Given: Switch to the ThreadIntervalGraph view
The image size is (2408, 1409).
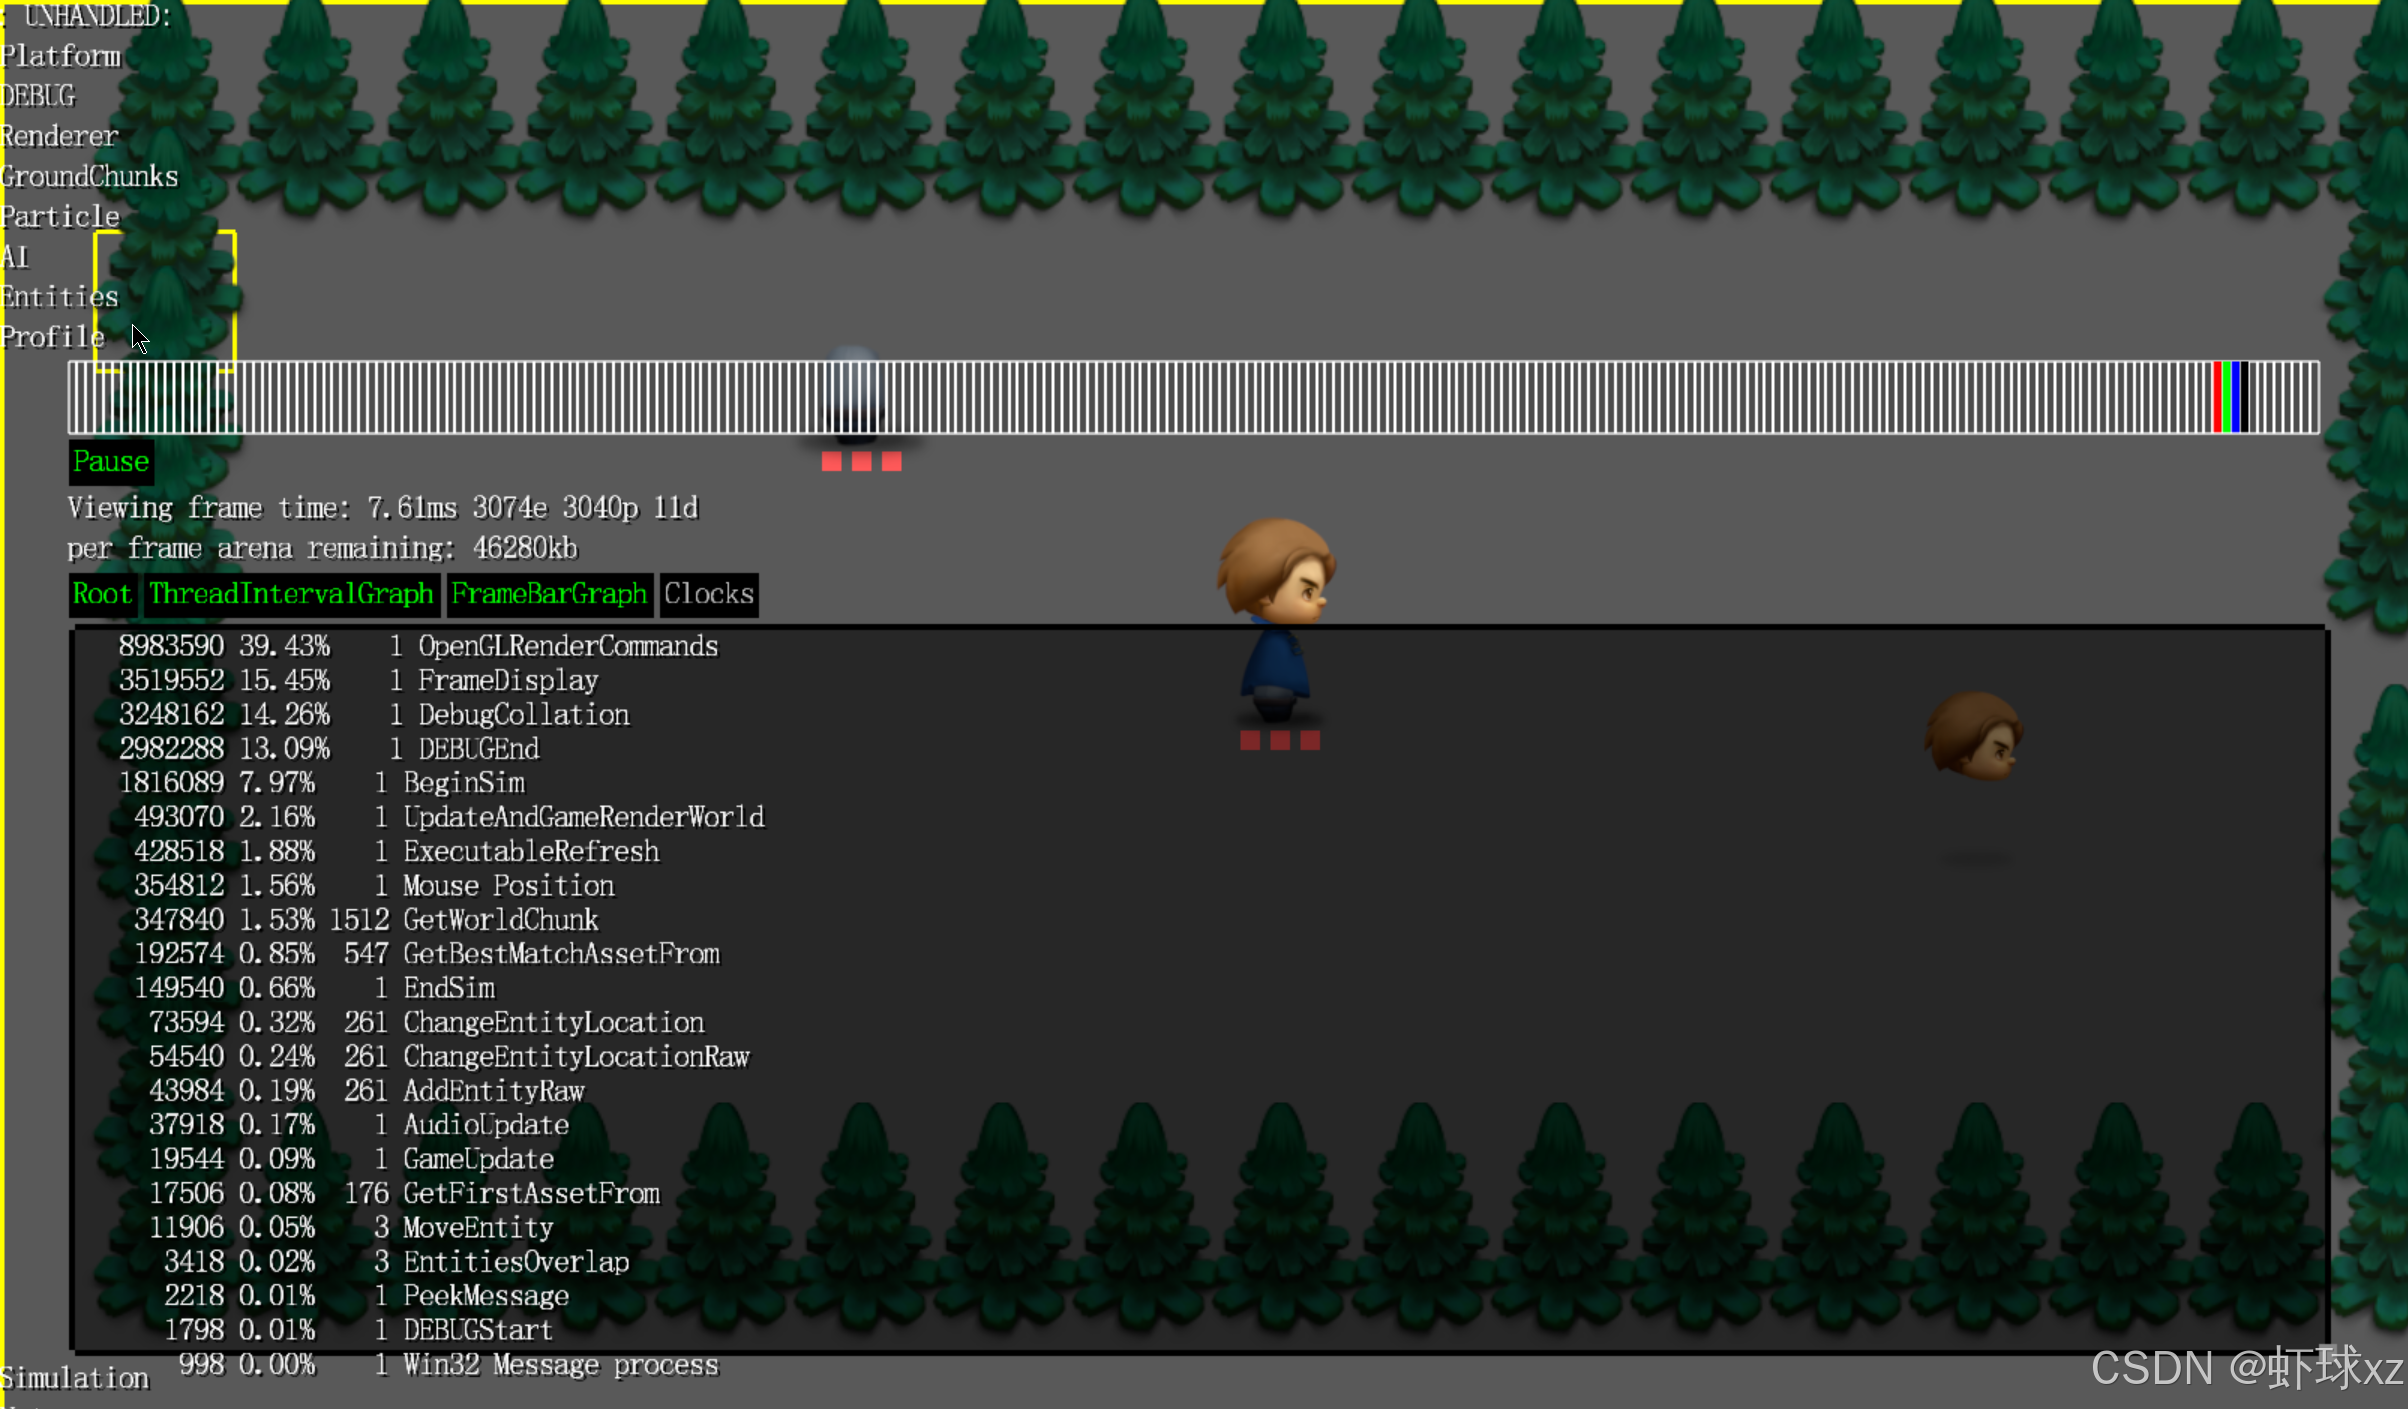Looking at the screenshot, I should [291, 594].
